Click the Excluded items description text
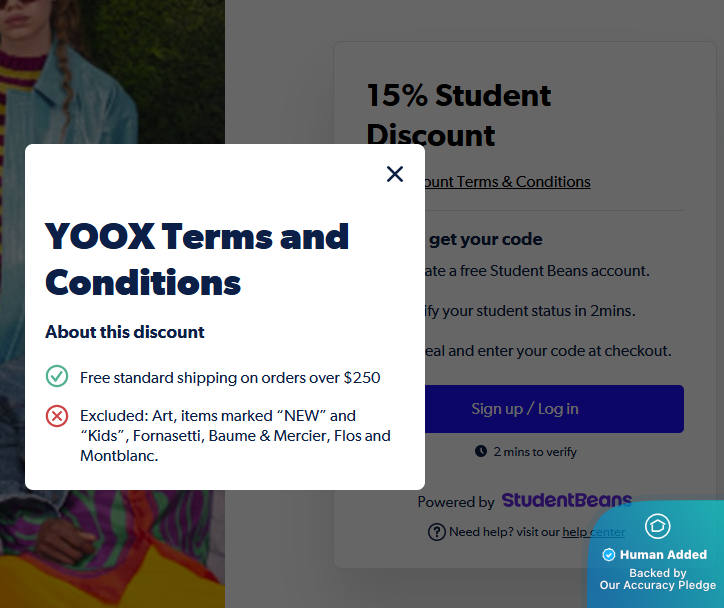Viewport: 724px width, 608px height. click(235, 435)
